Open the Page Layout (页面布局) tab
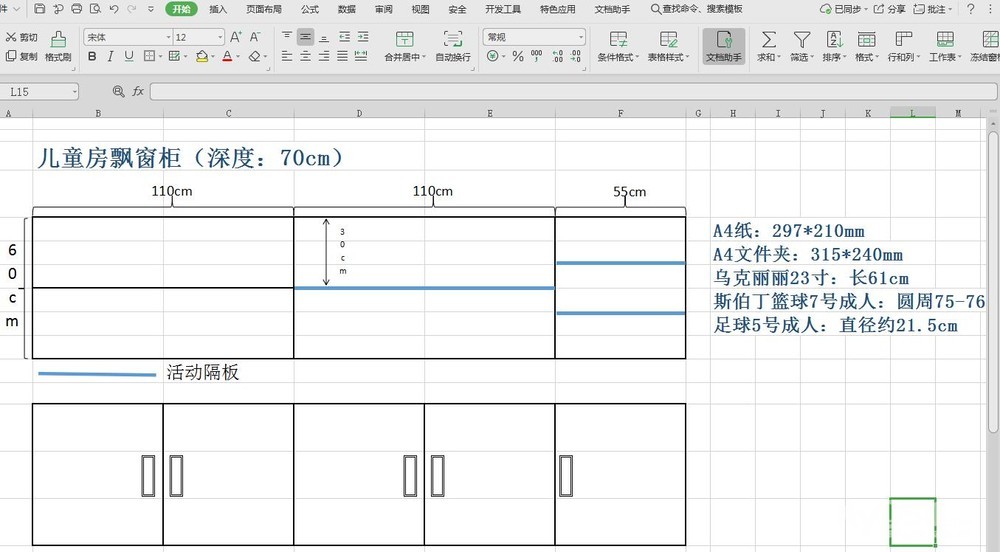This screenshot has width=1000, height=552. point(263,9)
